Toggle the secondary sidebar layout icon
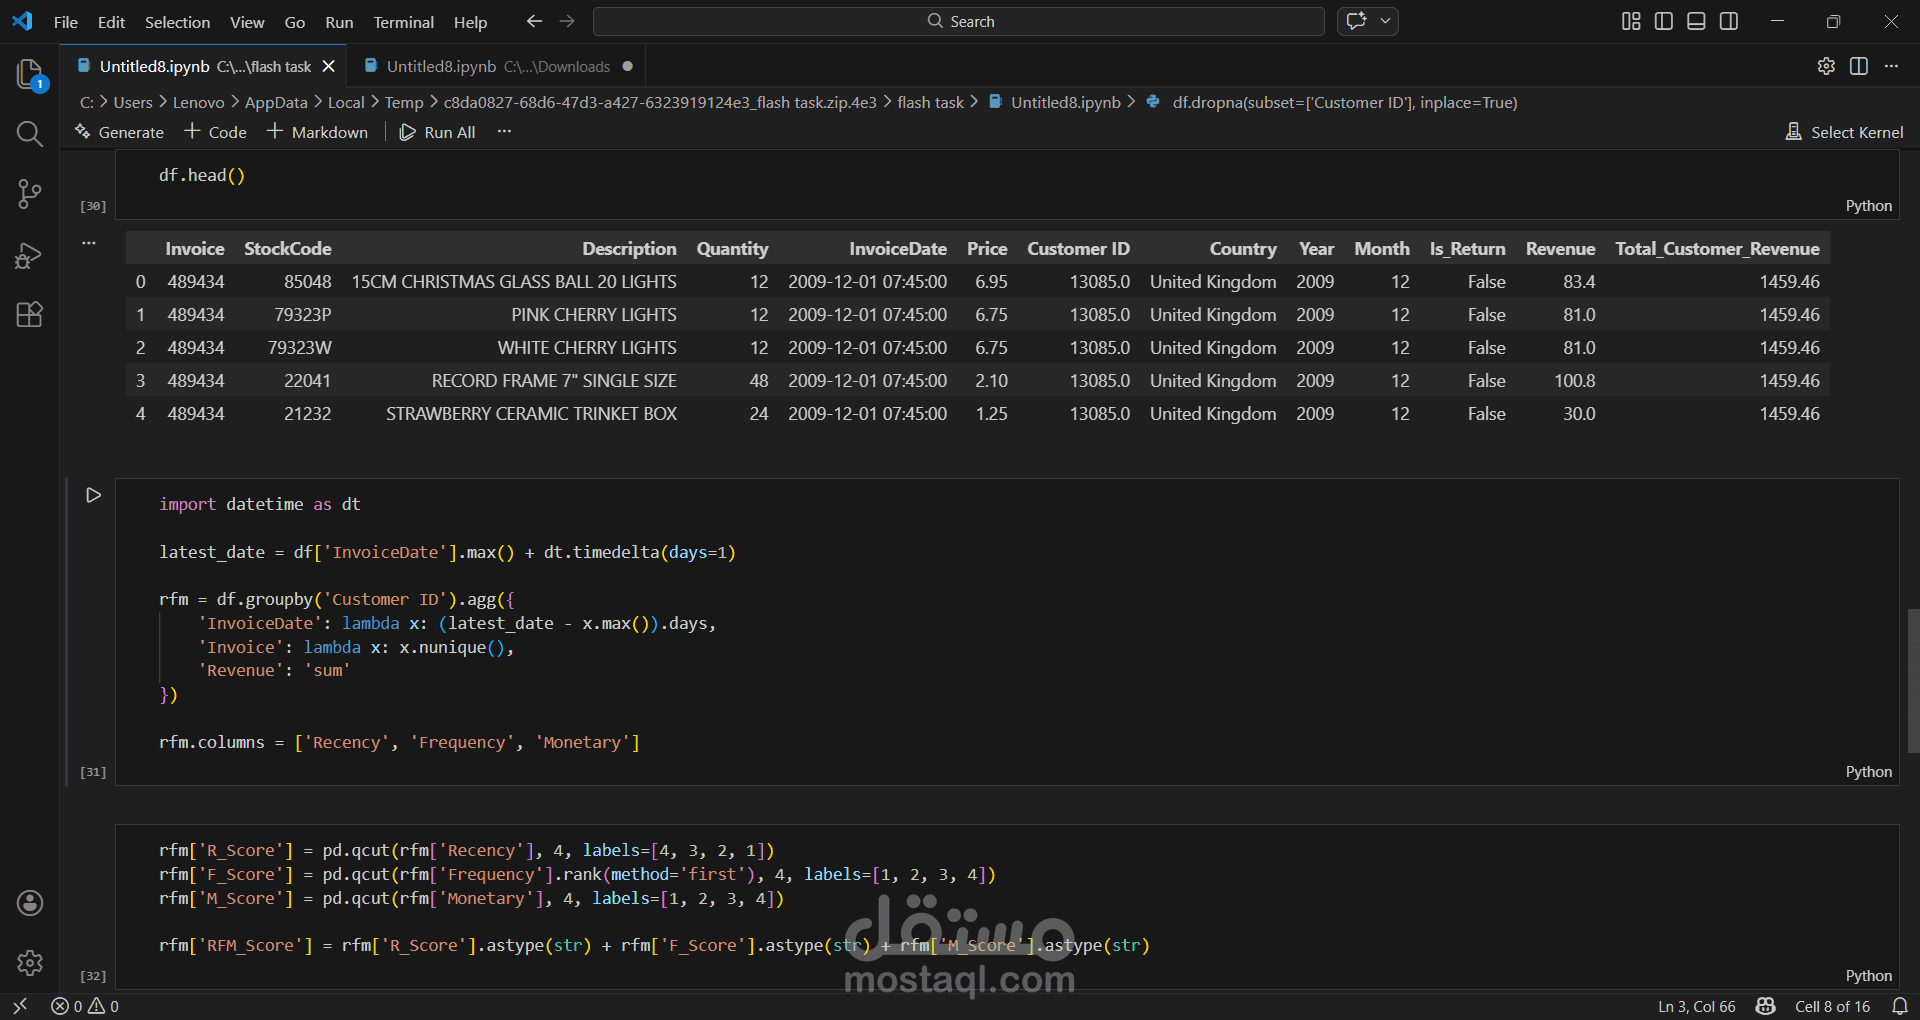The image size is (1920, 1020). [x=1729, y=20]
